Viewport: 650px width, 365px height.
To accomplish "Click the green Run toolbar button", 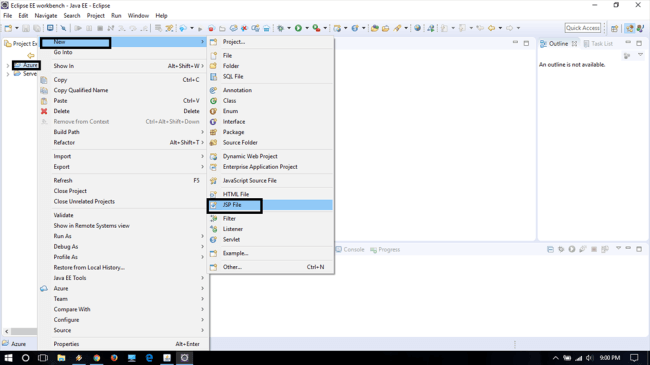I will pyautogui.click(x=298, y=28).
